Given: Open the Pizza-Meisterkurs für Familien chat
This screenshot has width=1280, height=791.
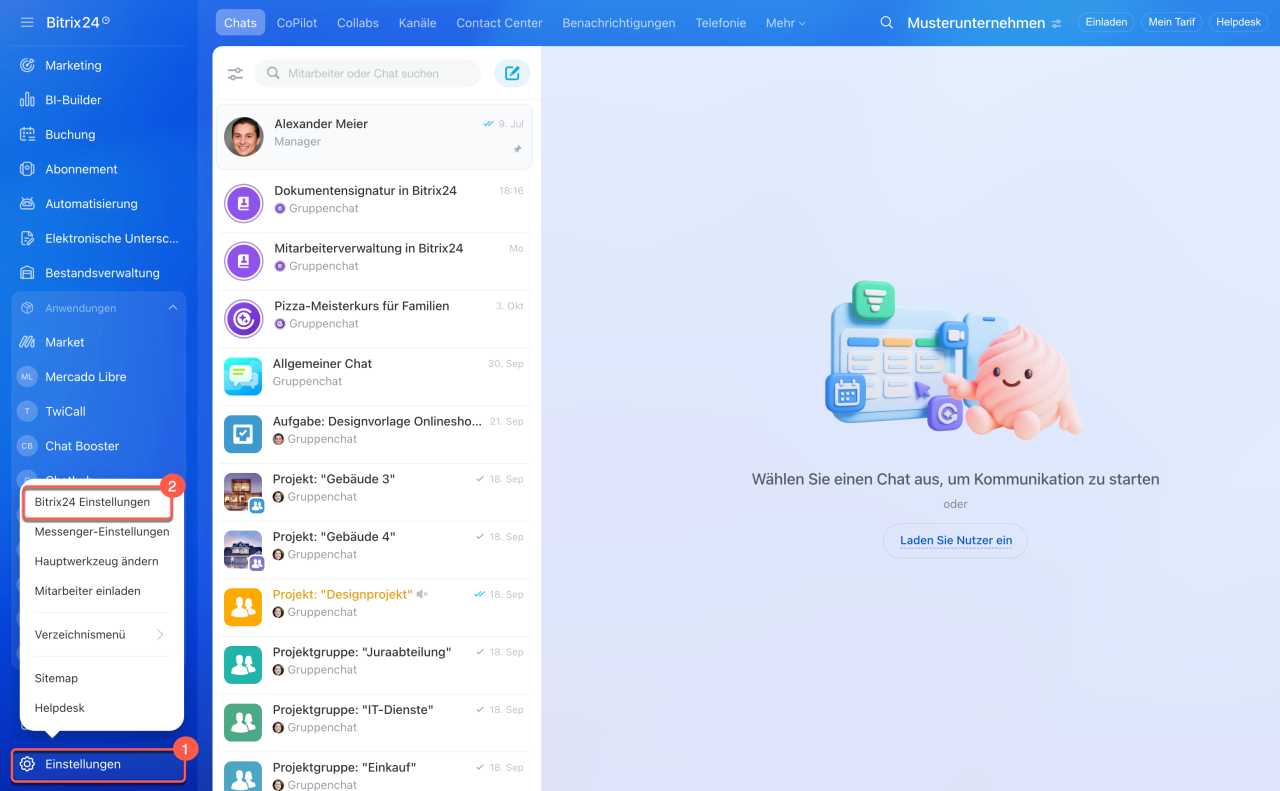Looking at the screenshot, I should pyautogui.click(x=375, y=319).
